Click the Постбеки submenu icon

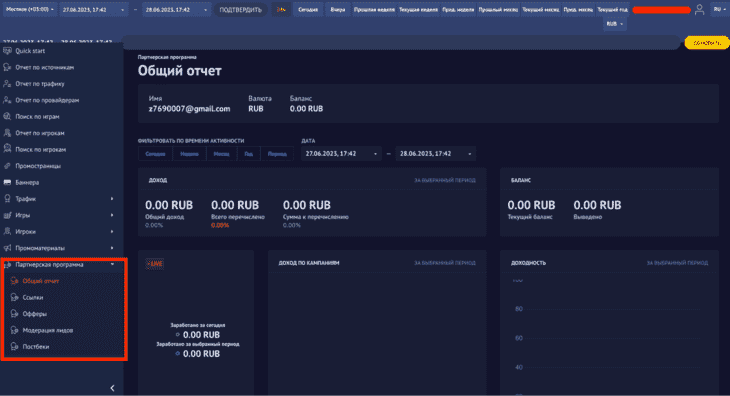tap(14, 347)
